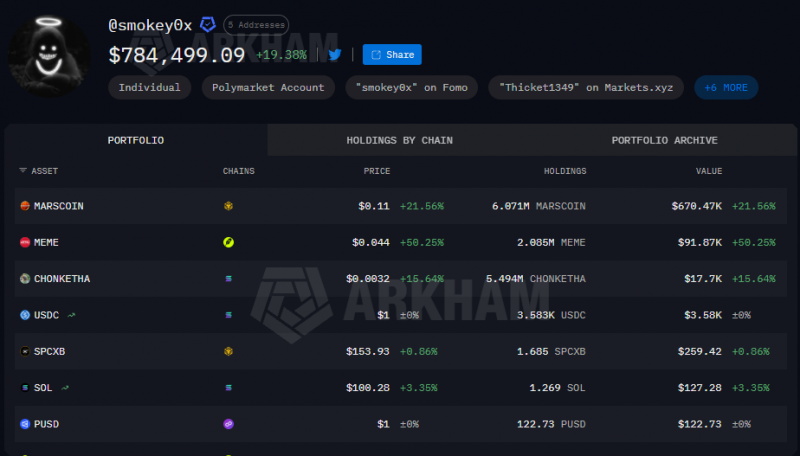This screenshot has width=800, height=456.
Task: Click the Solana chain icon in SOL row
Action: [228, 388]
